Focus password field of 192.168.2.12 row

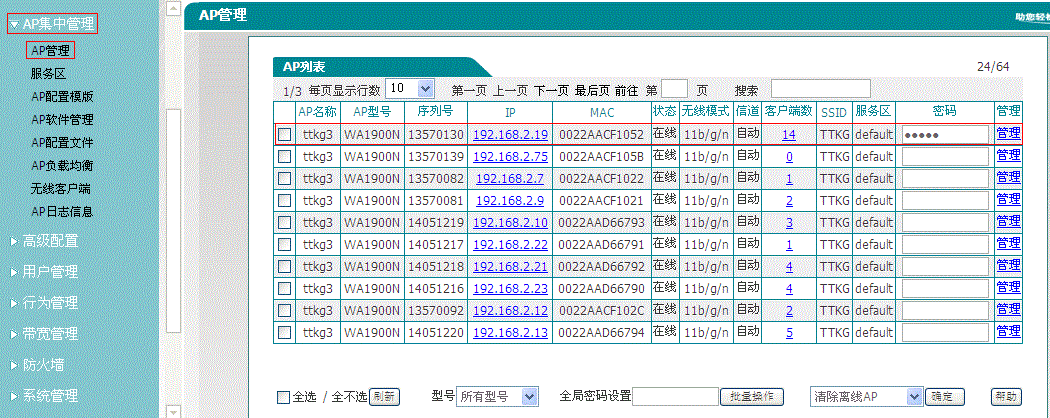click(x=945, y=311)
